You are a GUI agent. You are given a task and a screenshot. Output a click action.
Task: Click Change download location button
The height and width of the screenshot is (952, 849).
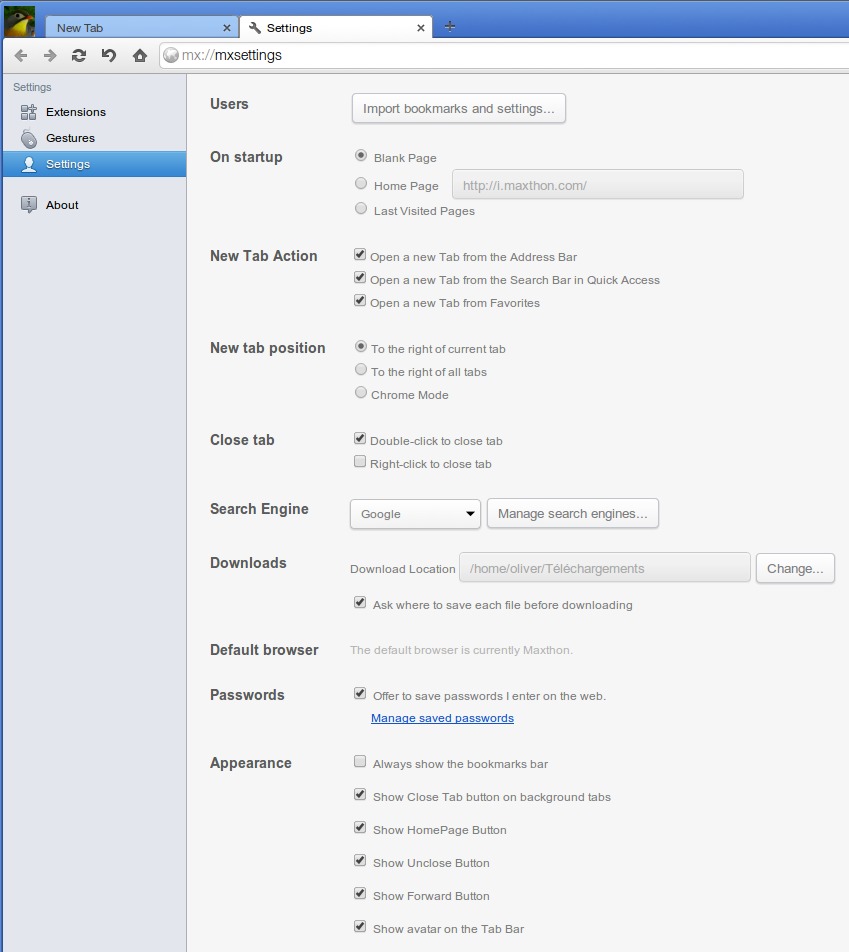[x=795, y=568]
